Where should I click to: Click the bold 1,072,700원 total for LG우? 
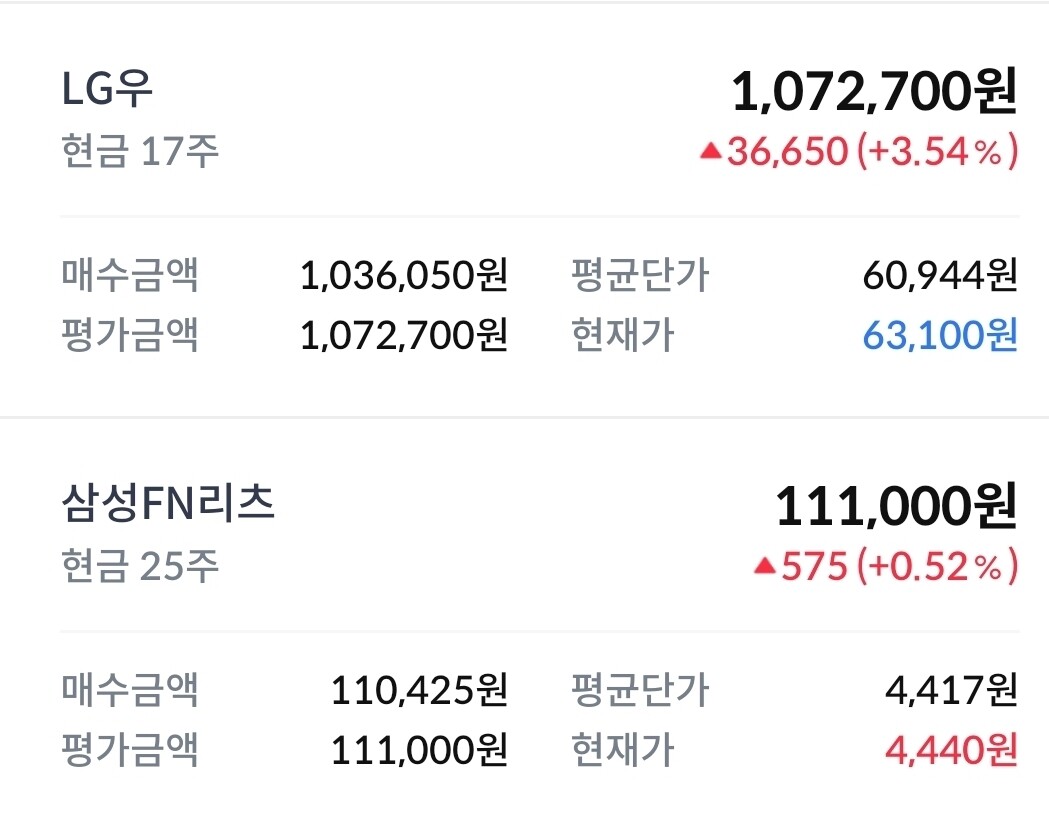(x=873, y=92)
